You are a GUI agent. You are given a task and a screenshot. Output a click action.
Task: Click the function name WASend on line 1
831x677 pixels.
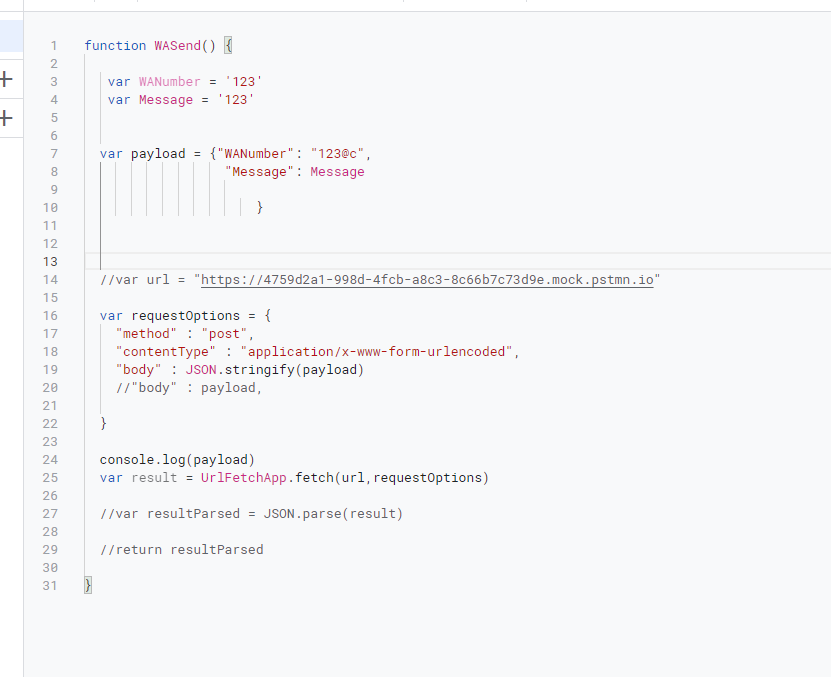click(178, 46)
